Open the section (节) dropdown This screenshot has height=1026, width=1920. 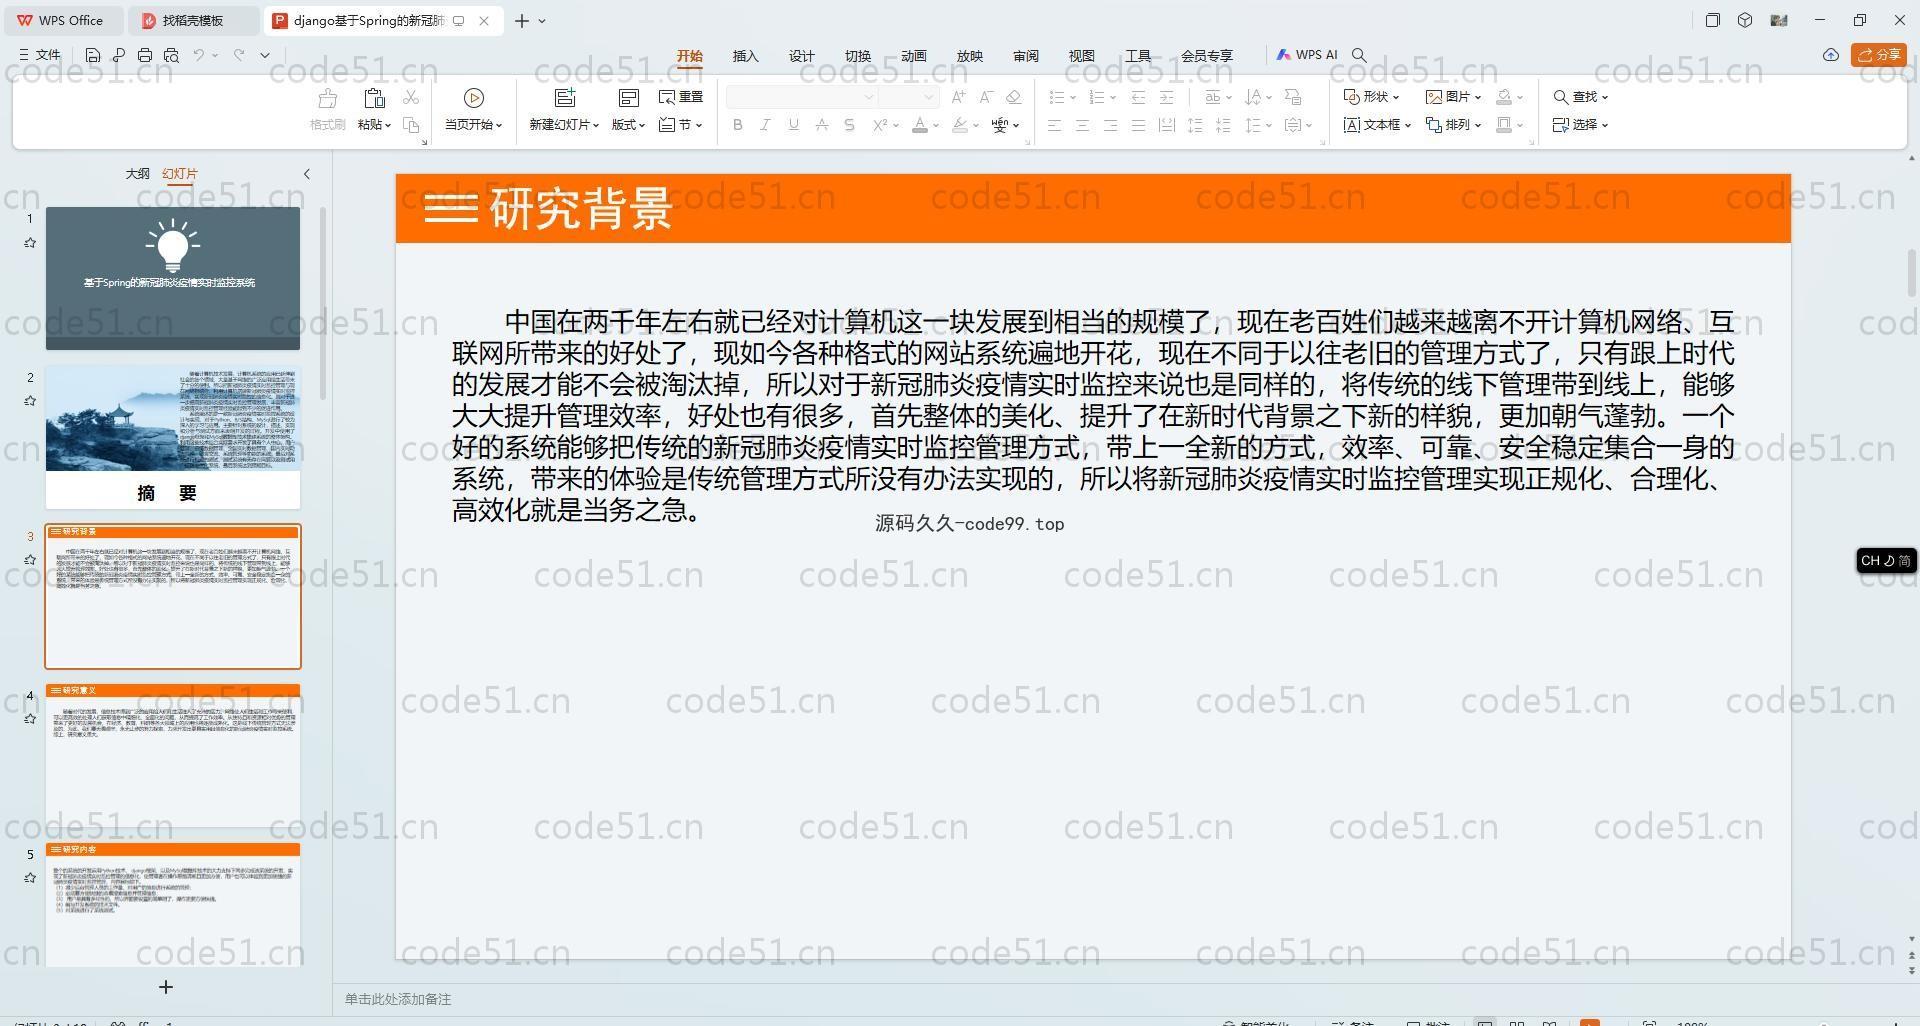pyautogui.click(x=681, y=125)
